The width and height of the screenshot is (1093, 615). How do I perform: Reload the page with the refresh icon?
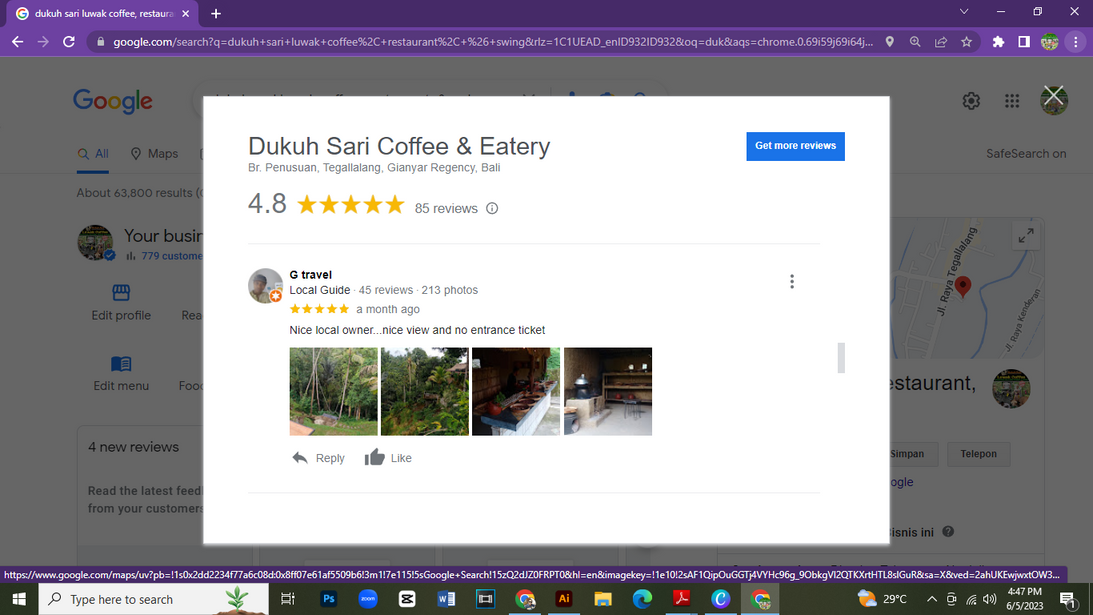point(69,42)
